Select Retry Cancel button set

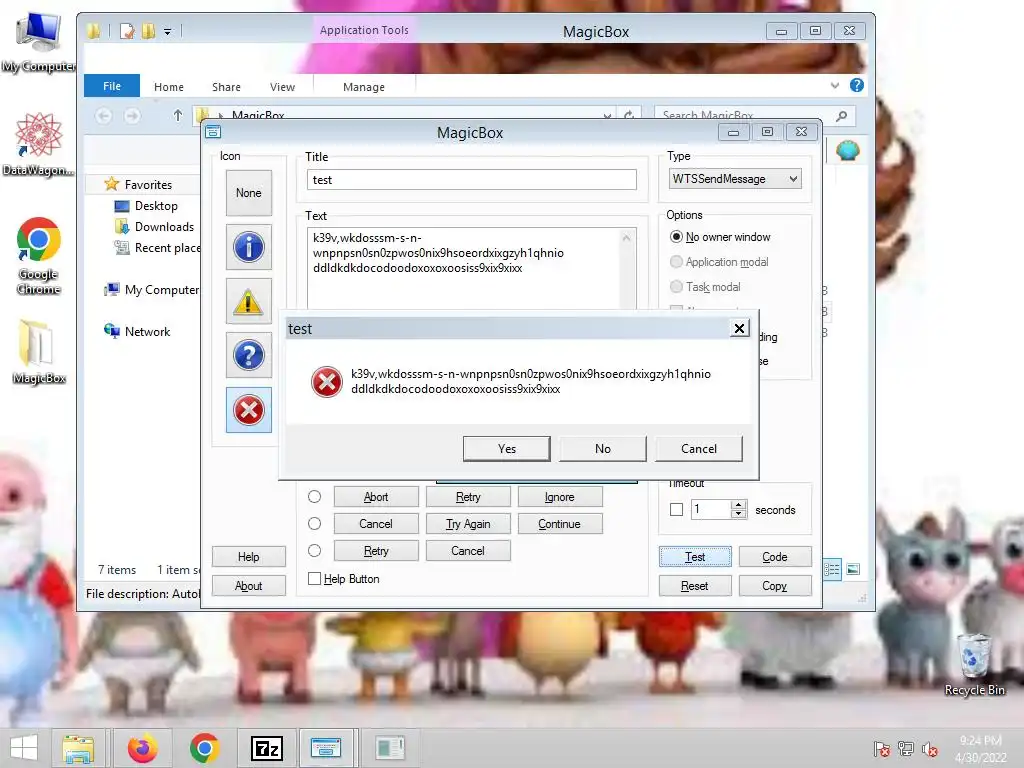pyautogui.click(x=314, y=551)
